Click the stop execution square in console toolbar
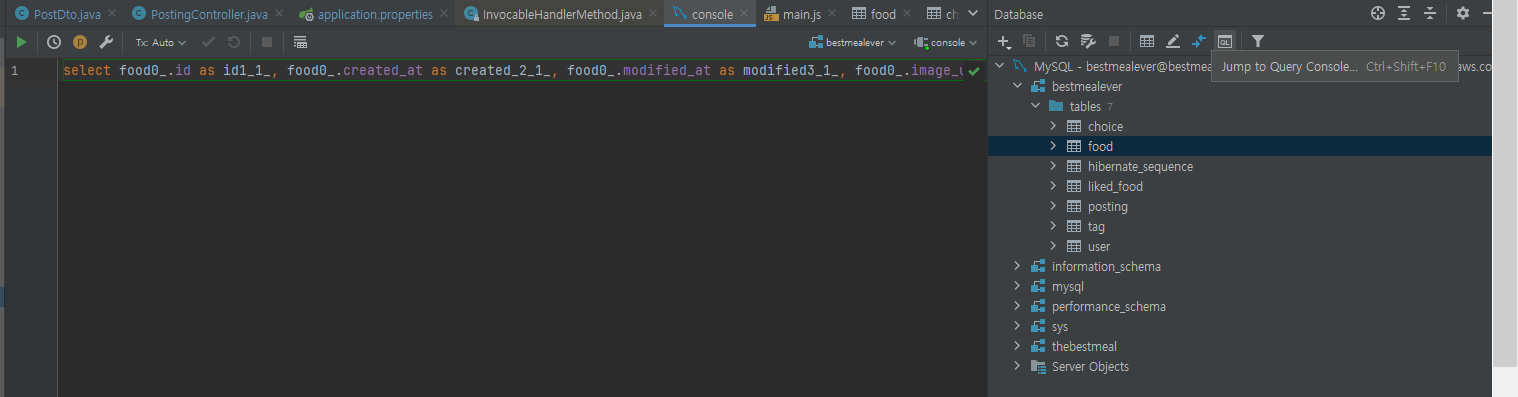 point(267,43)
